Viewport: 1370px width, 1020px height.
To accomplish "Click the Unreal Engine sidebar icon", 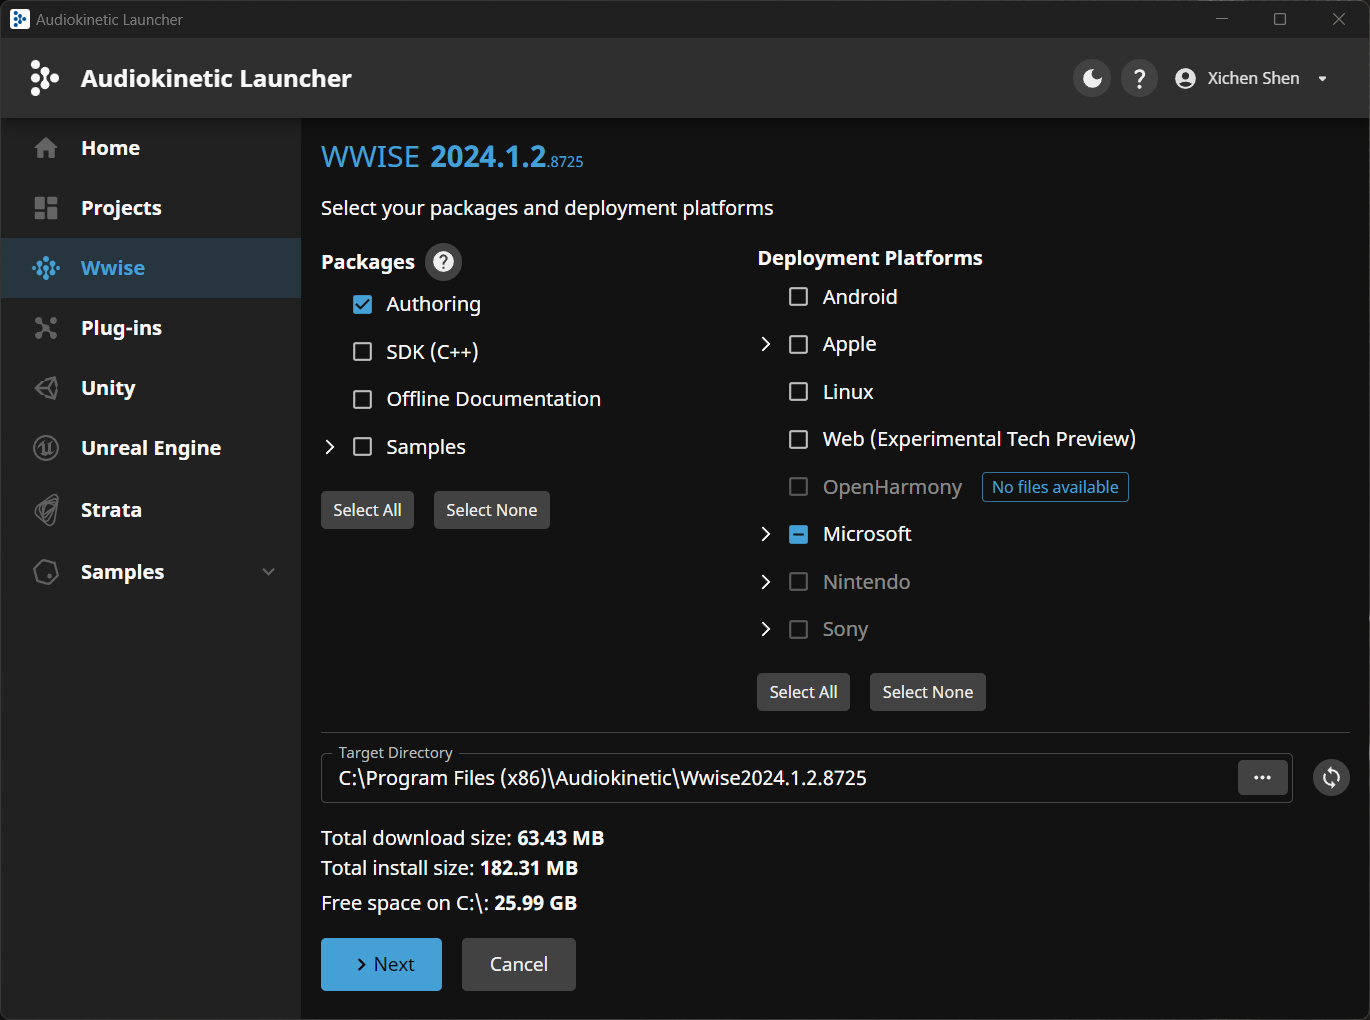I will pyautogui.click(x=46, y=448).
